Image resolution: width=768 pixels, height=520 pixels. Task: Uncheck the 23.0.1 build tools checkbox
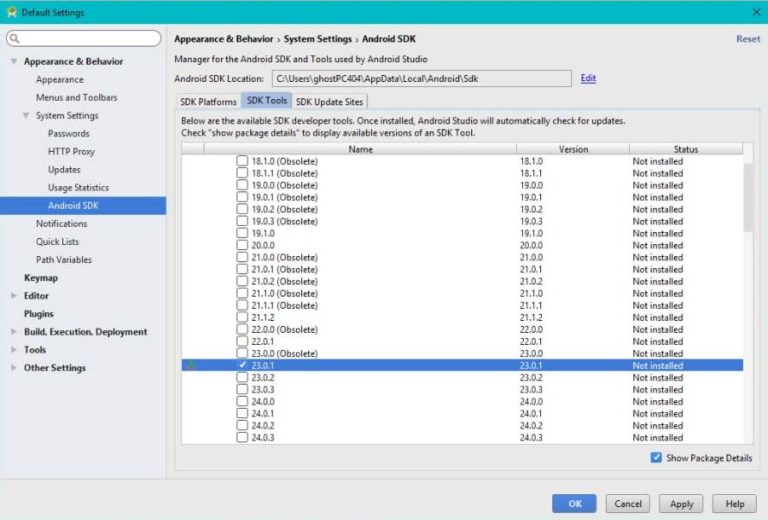[x=242, y=366]
